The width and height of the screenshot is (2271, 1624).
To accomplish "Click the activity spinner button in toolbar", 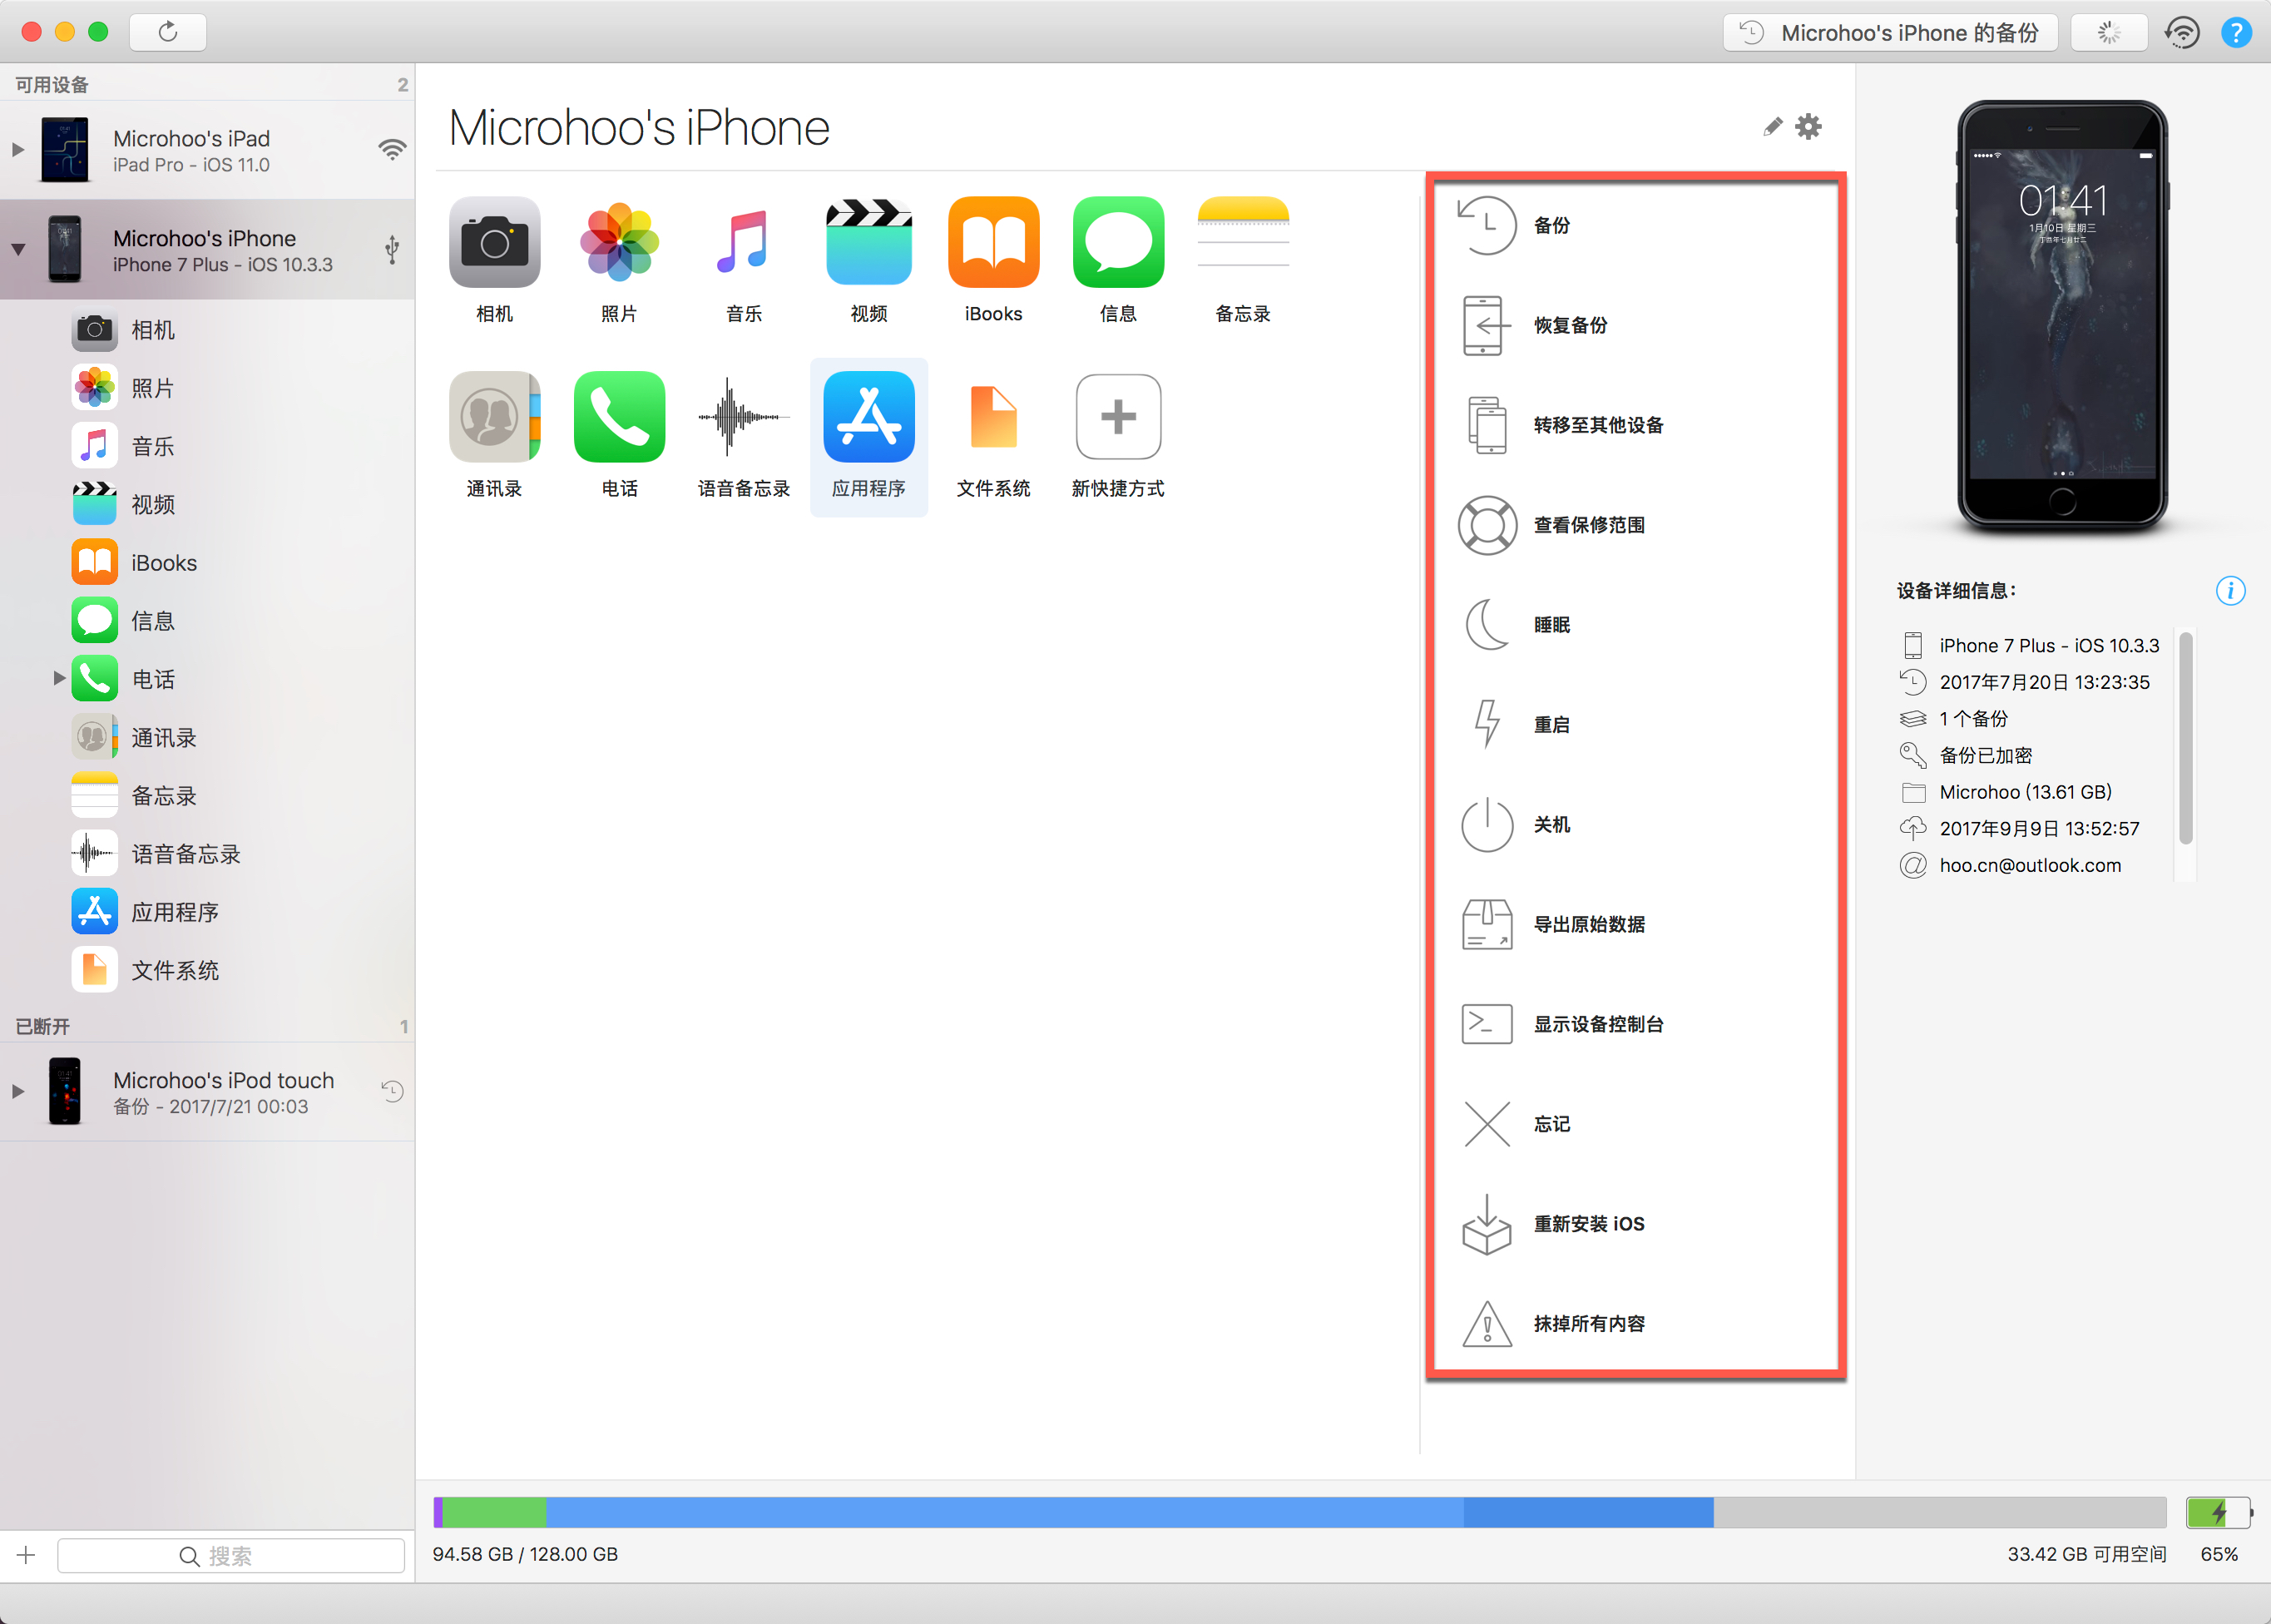I will click(x=2109, y=33).
